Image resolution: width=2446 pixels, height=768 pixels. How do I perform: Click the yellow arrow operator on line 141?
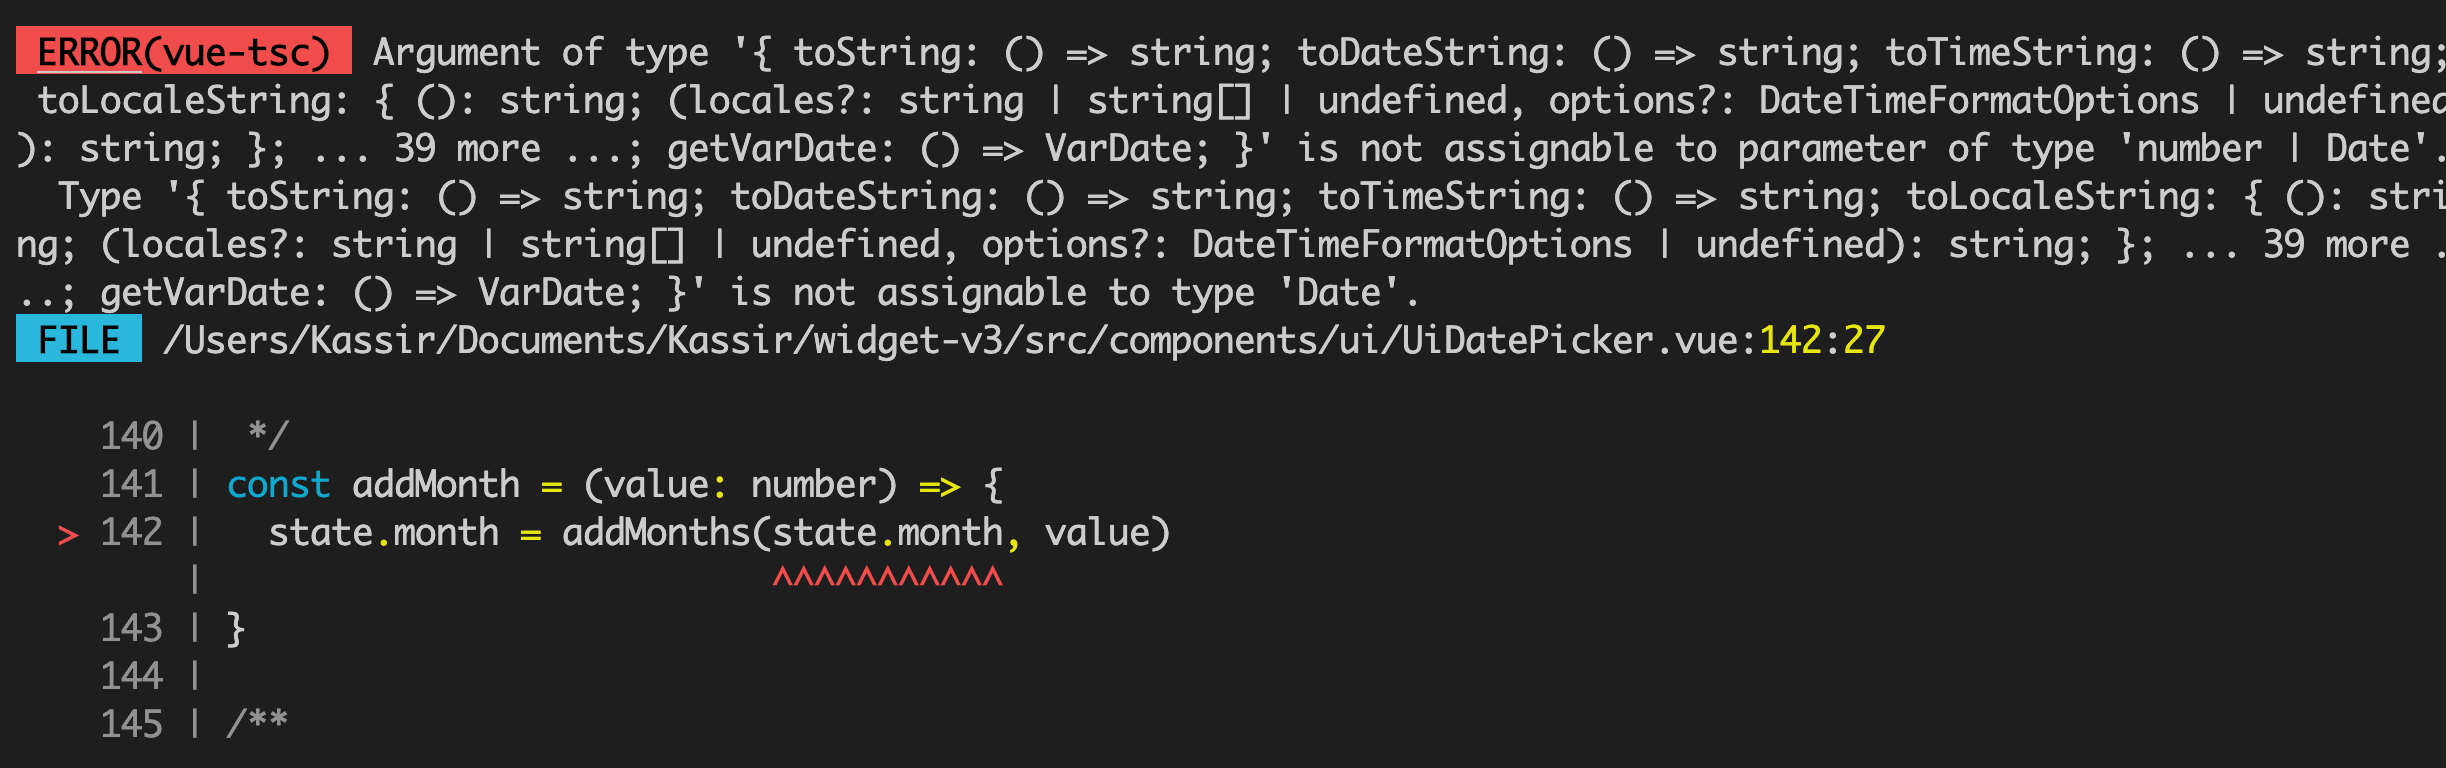[x=939, y=486]
